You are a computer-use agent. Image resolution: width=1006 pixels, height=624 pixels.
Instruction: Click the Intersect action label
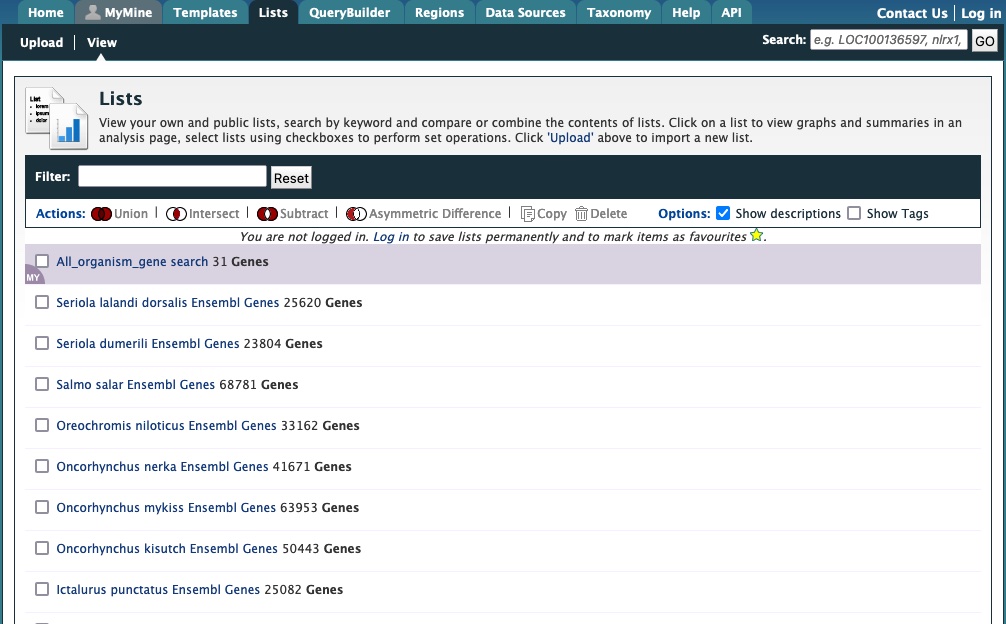(214, 214)
